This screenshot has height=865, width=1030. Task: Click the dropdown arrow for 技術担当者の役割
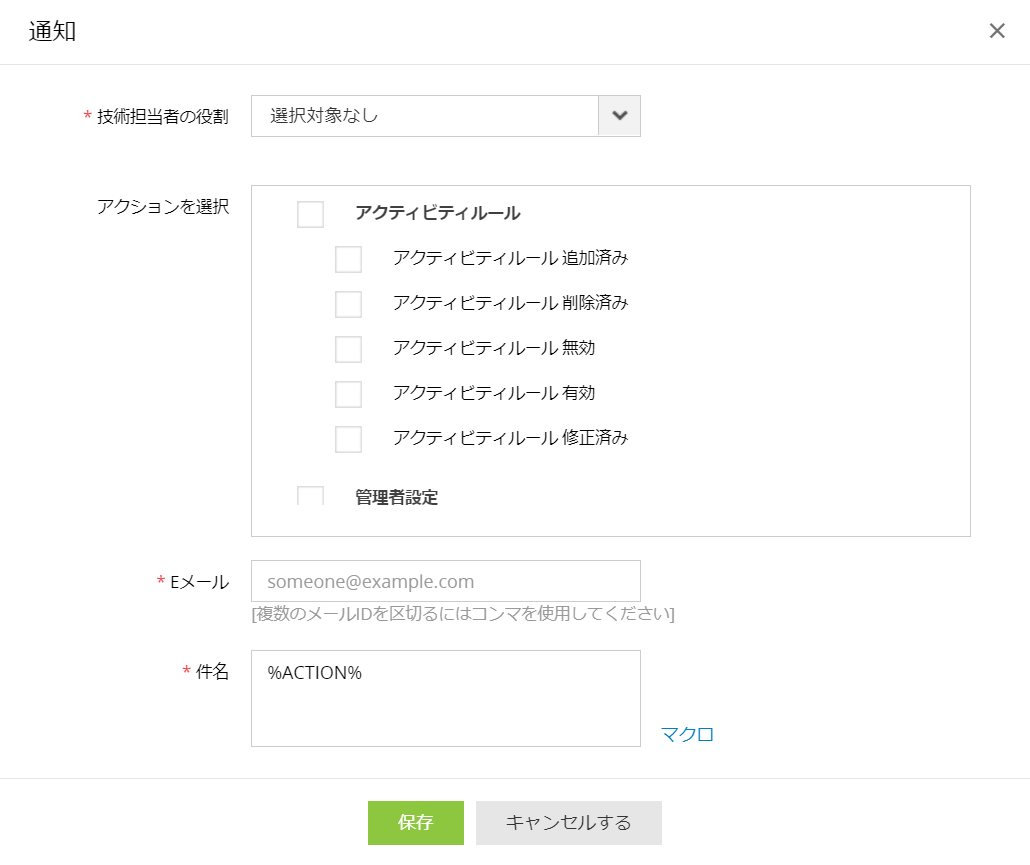coord(619,116)
